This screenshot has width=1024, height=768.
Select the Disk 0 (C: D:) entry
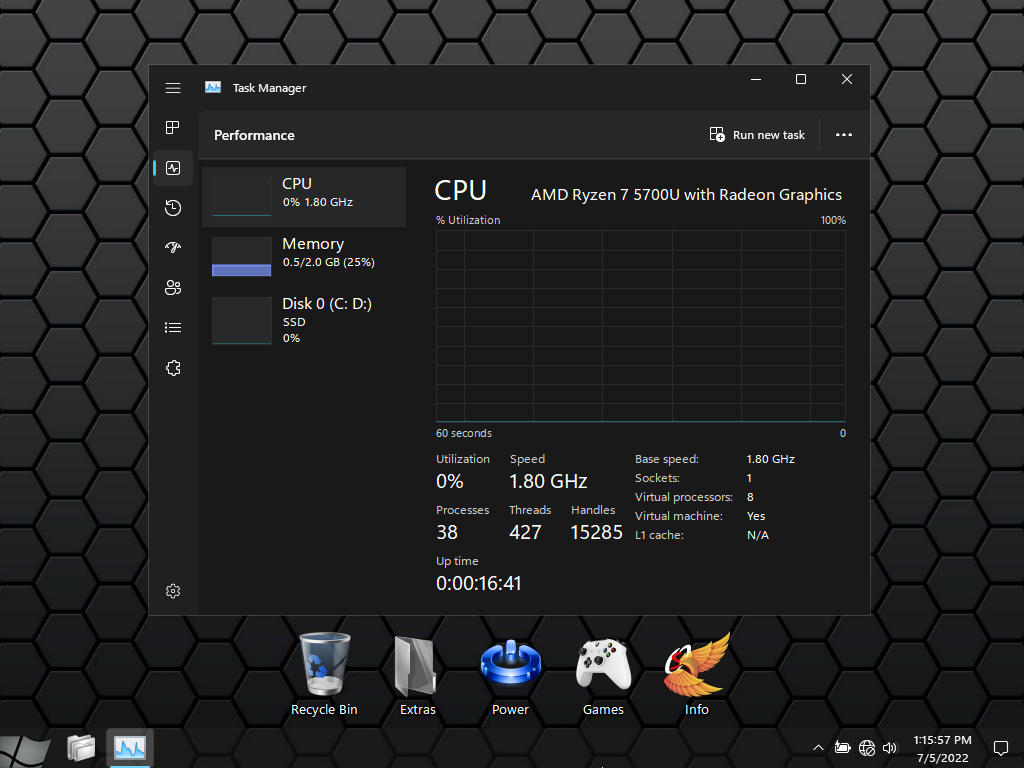click(x=304, y=320)
